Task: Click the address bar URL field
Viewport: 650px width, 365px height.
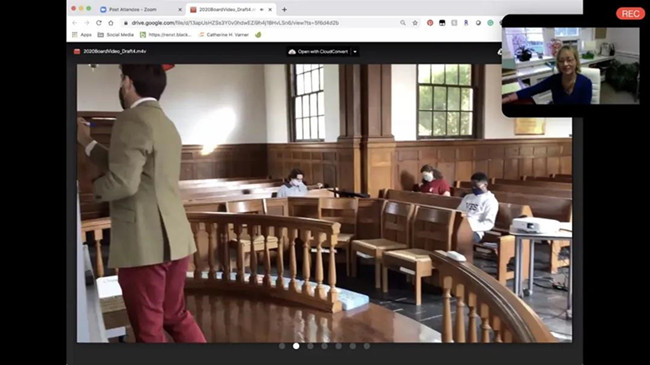Action: (x=257, y=23)
